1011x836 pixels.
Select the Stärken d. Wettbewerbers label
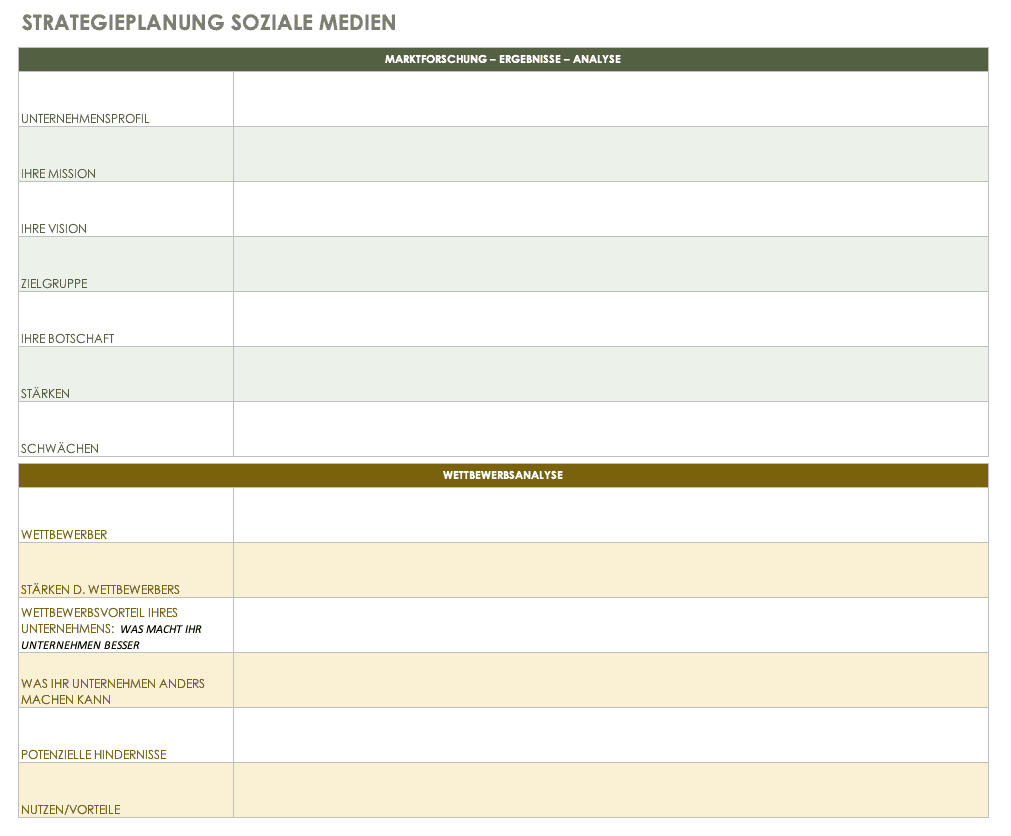(x=126, y=571)
